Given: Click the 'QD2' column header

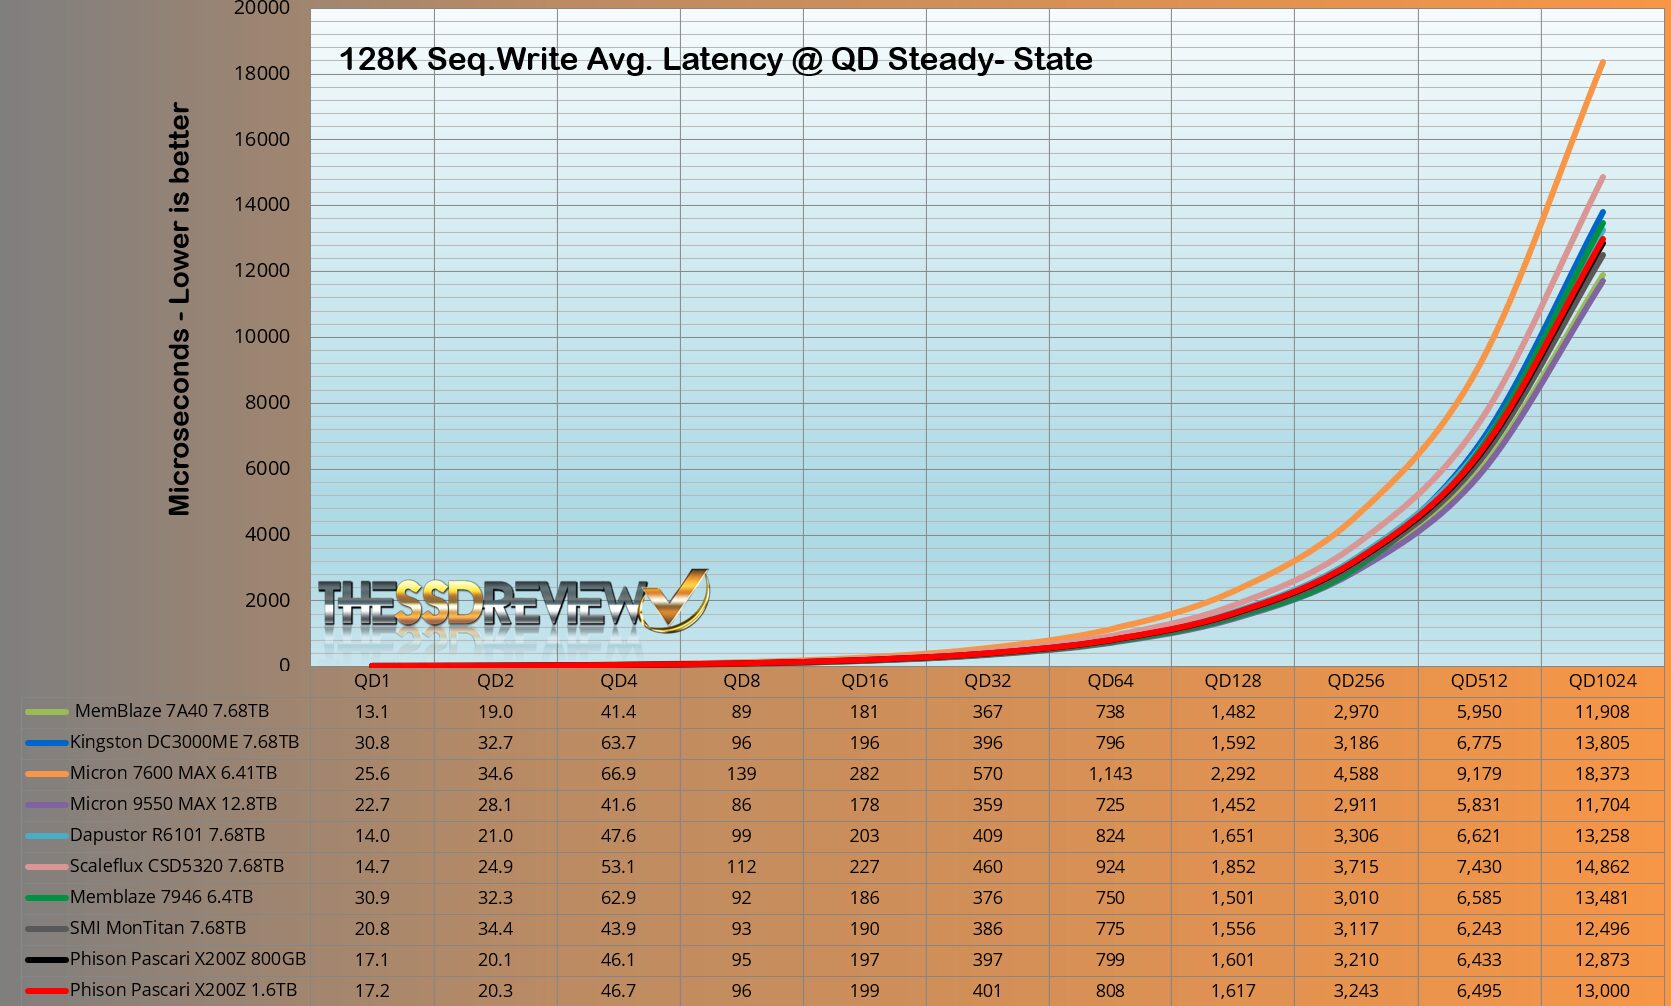Looking at the screenshot, I should pos(495,681).
